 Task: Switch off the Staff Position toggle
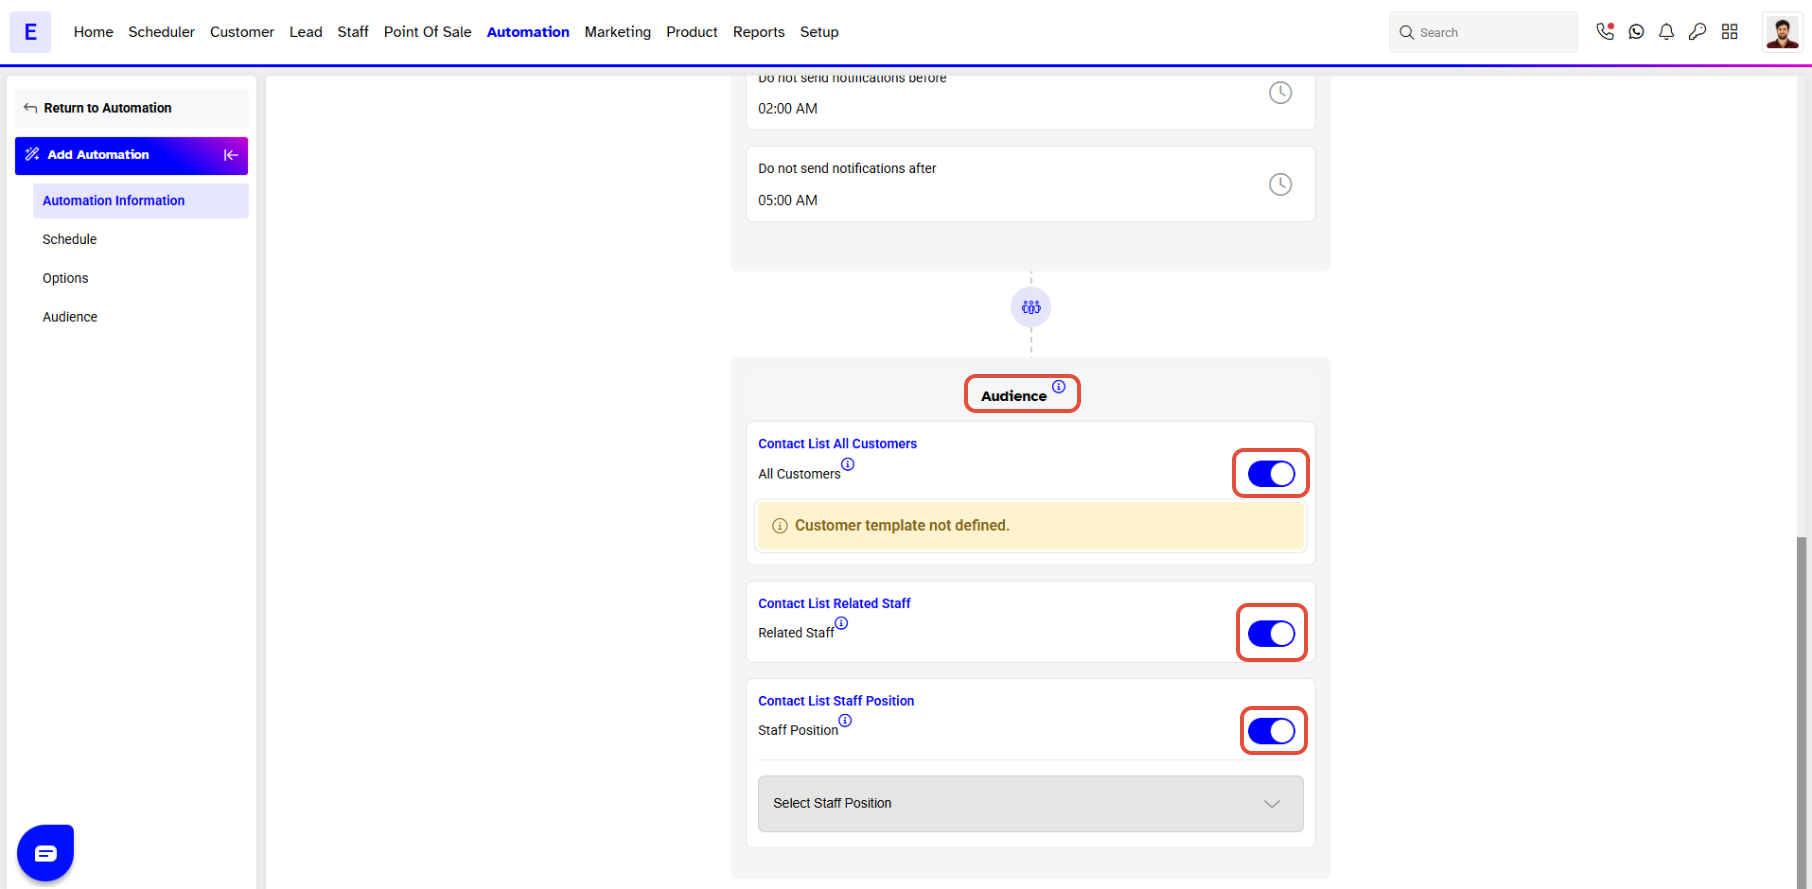tap(1271, 731)
